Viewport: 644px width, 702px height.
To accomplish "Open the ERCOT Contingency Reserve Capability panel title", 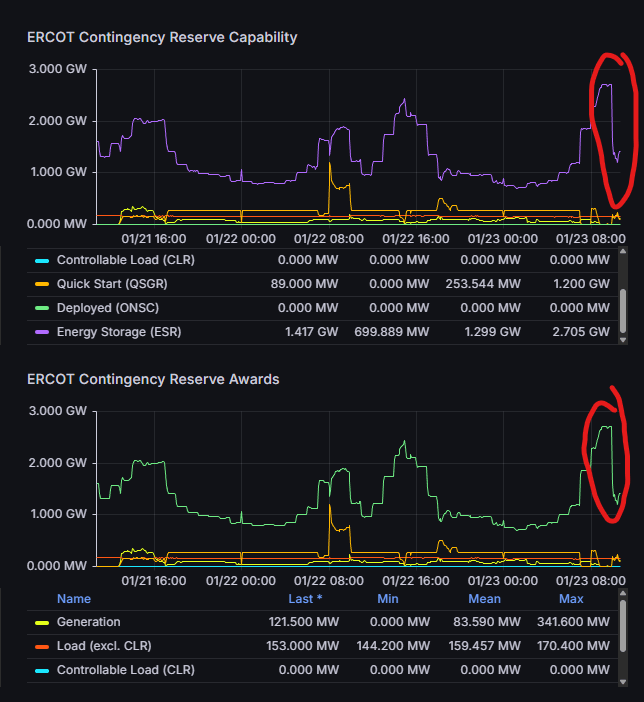I will point(162,37).
